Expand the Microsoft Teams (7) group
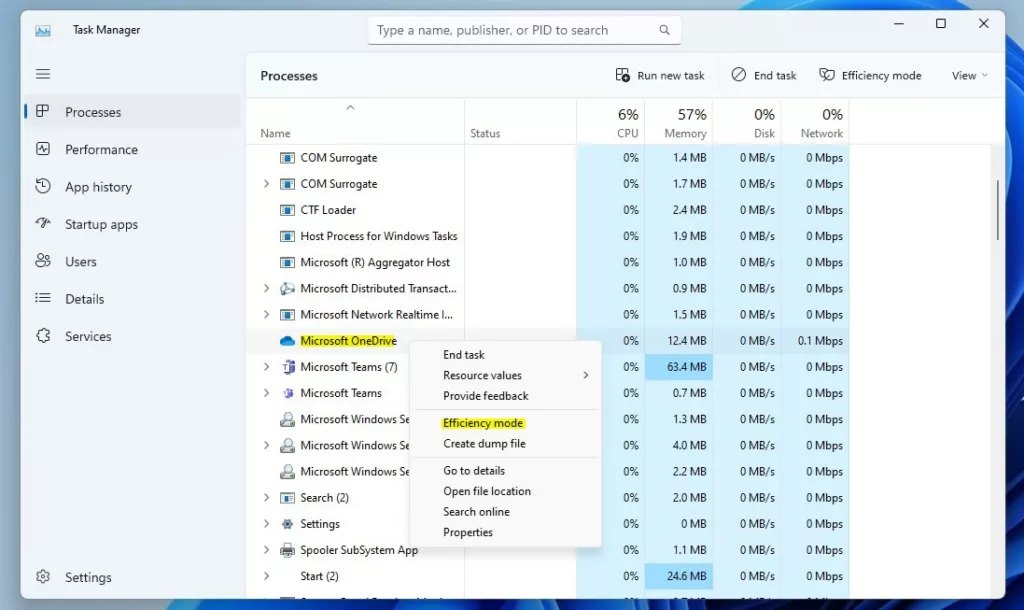1024x610 pixels. tap(266, 367)
